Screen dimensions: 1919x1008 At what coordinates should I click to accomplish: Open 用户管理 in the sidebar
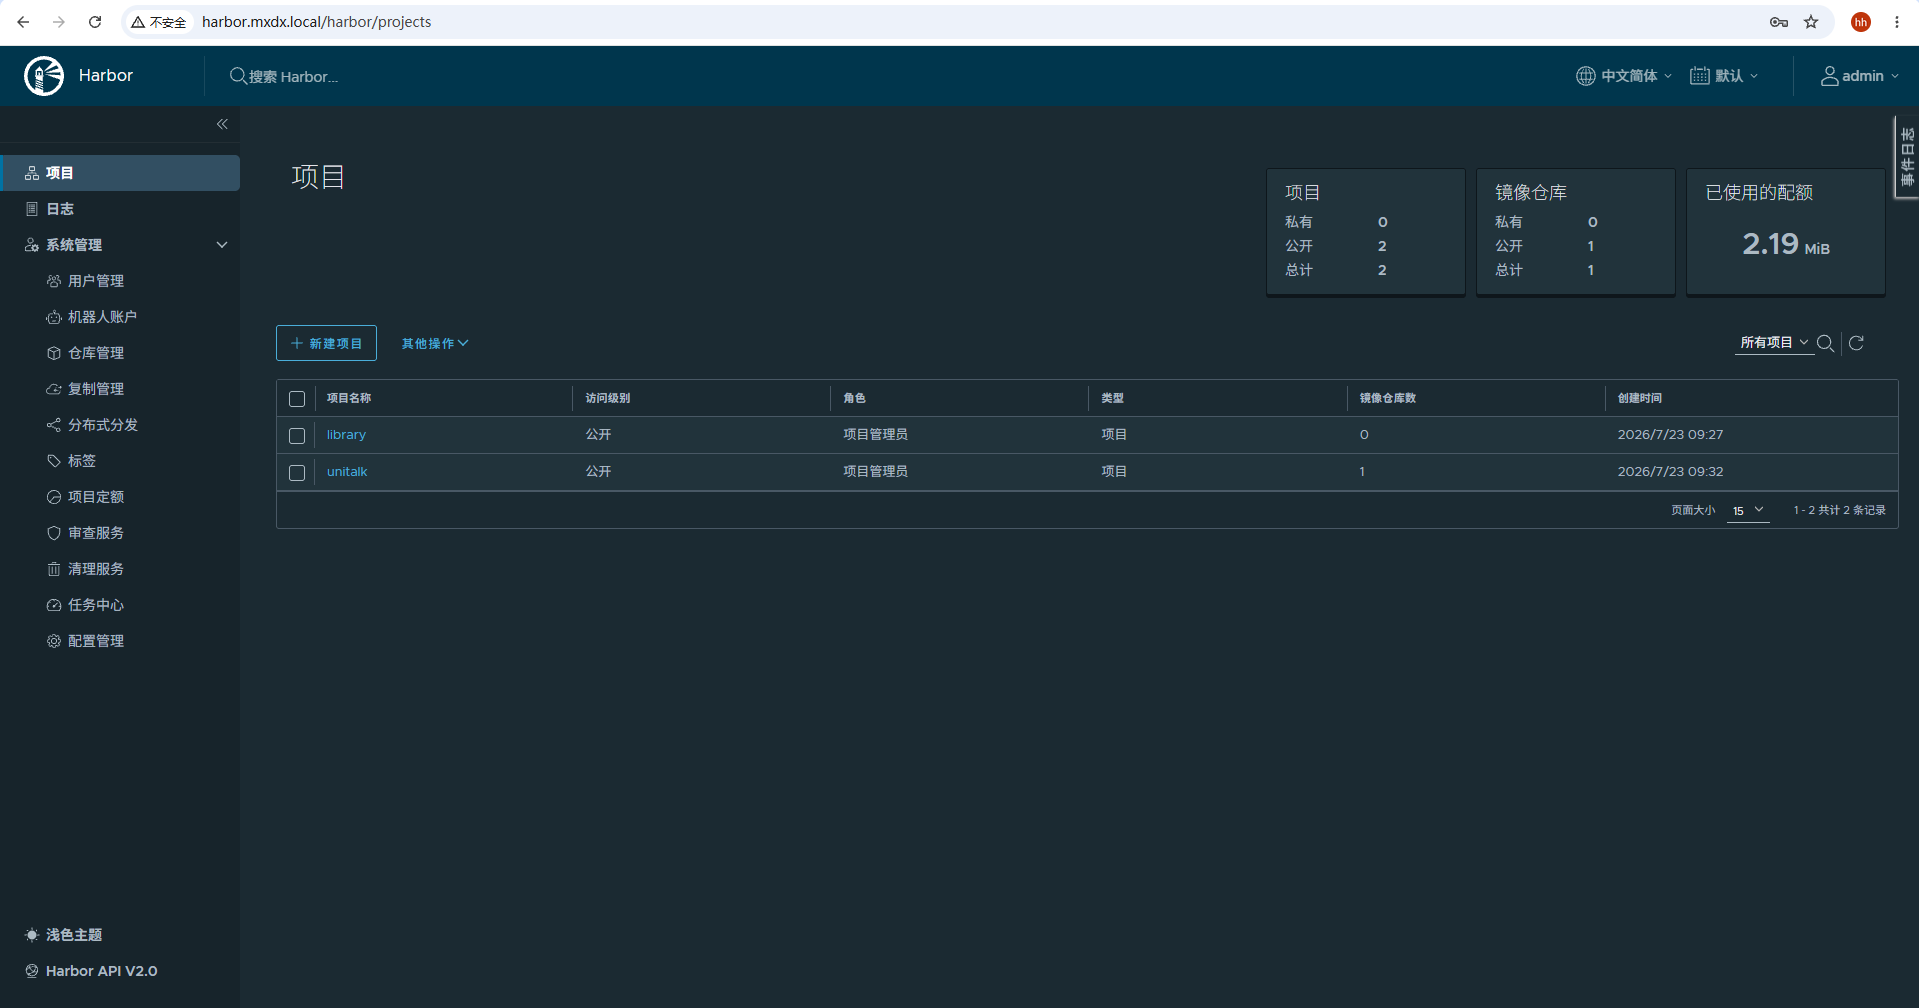coord(96,281)
